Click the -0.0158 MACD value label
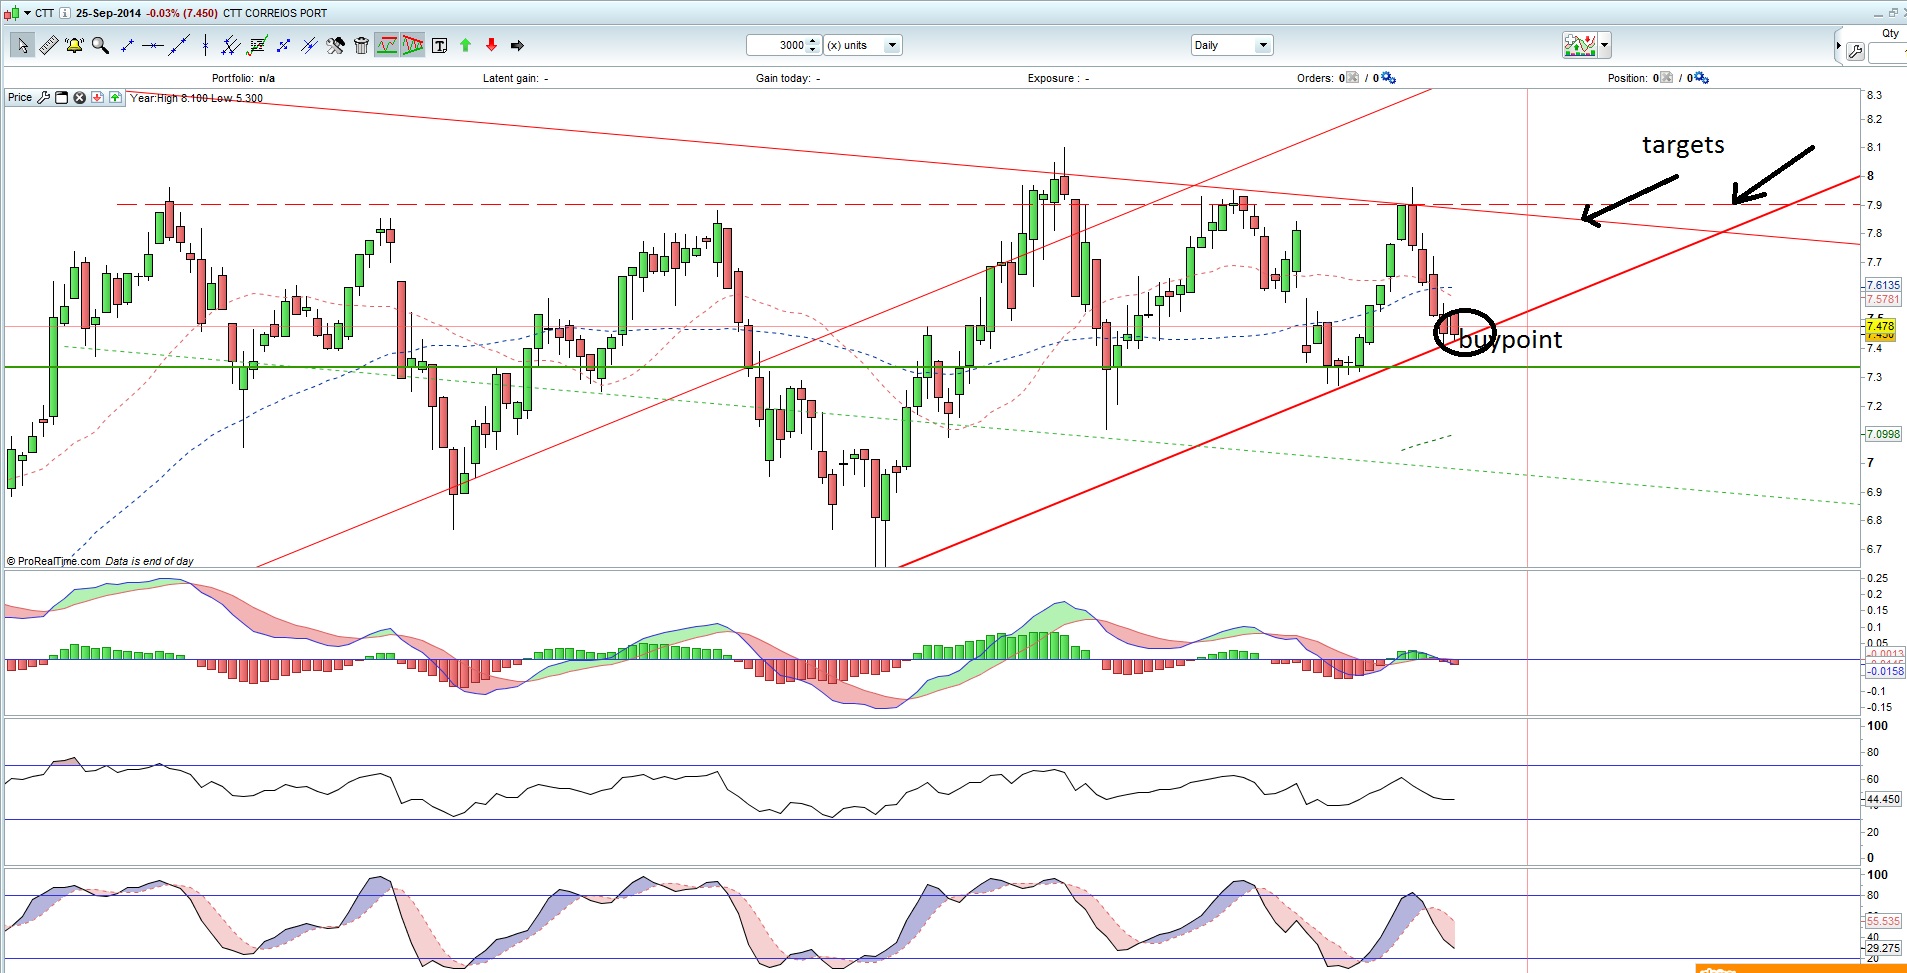1907x973 pixels. point(1885,672)
